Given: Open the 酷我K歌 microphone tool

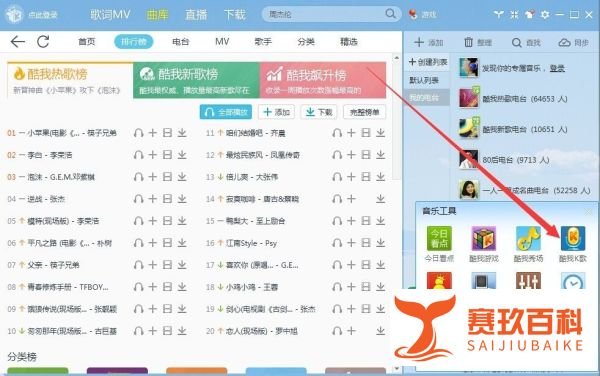Looking at the screenshot, I should point(572,239).
